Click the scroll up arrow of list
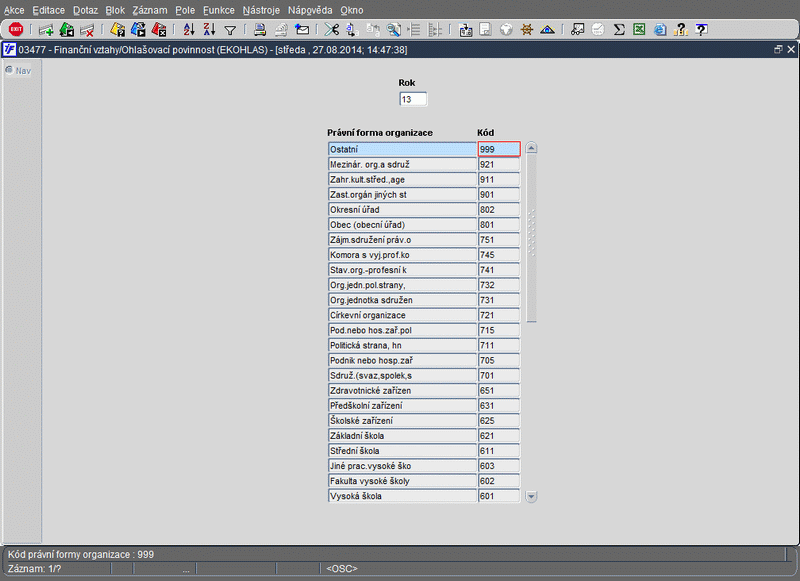This screenshot has height=581, width=800. click(x=531, y=148)
